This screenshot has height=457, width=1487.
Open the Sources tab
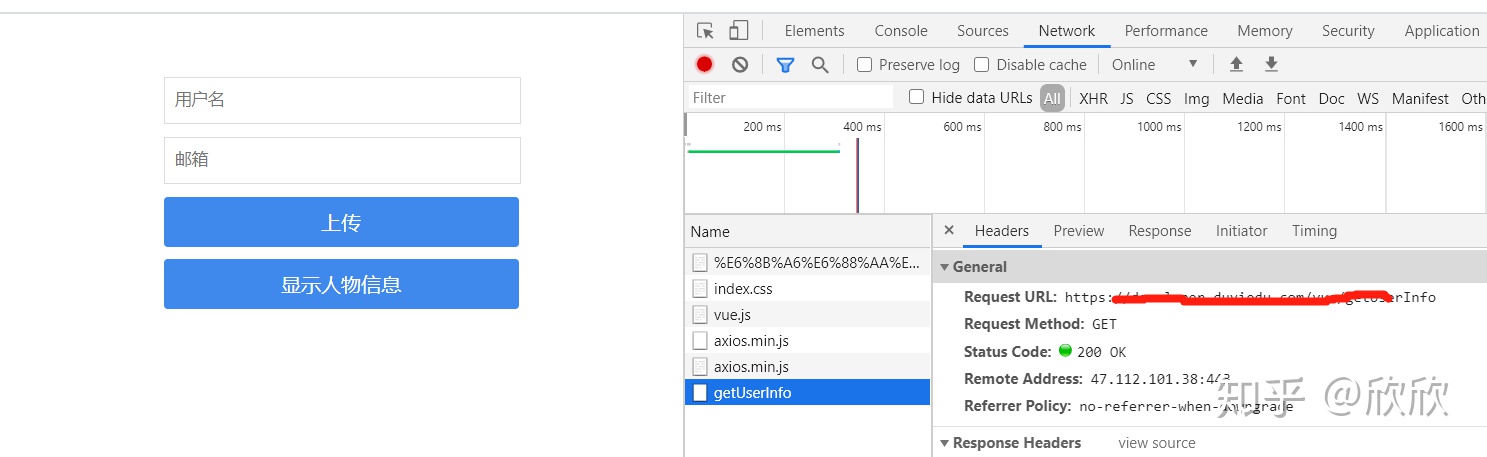(x=982, y=31)
